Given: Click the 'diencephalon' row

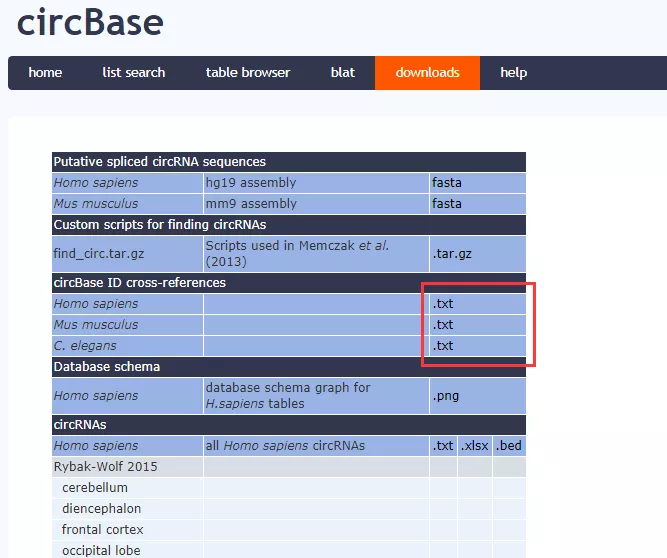Looking at the screenshot, I should (289, 509).
